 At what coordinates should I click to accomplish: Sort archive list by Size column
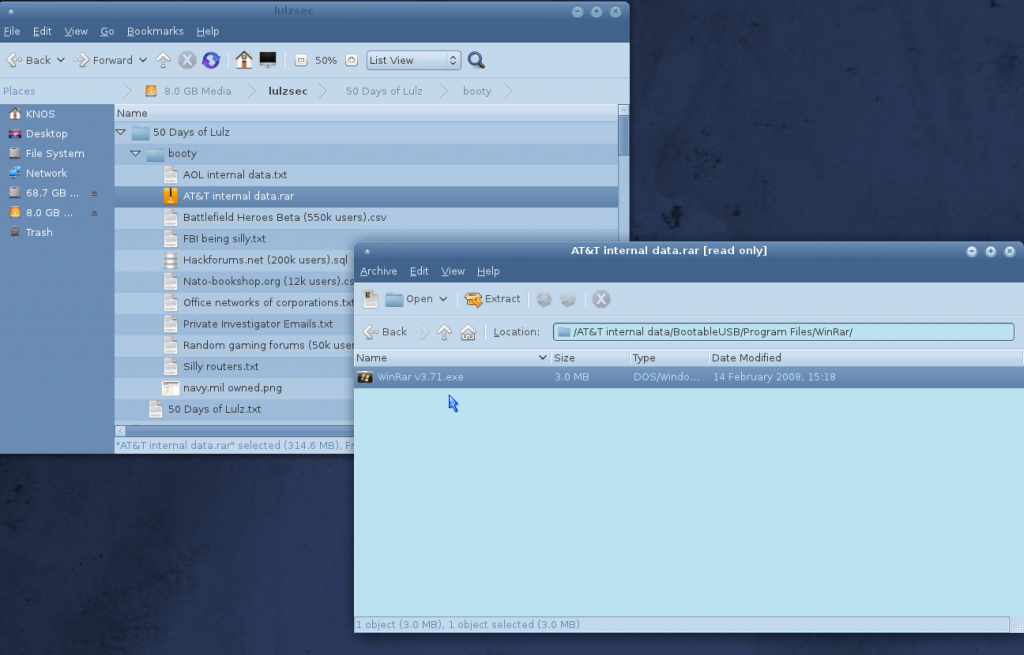click(590, 358)
